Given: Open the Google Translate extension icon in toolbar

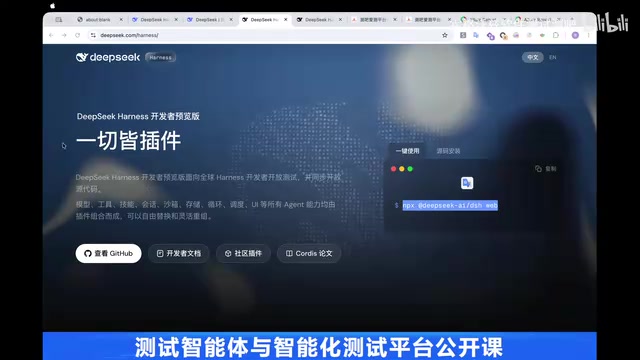Looking at the screenshot, I should [476, 36].
